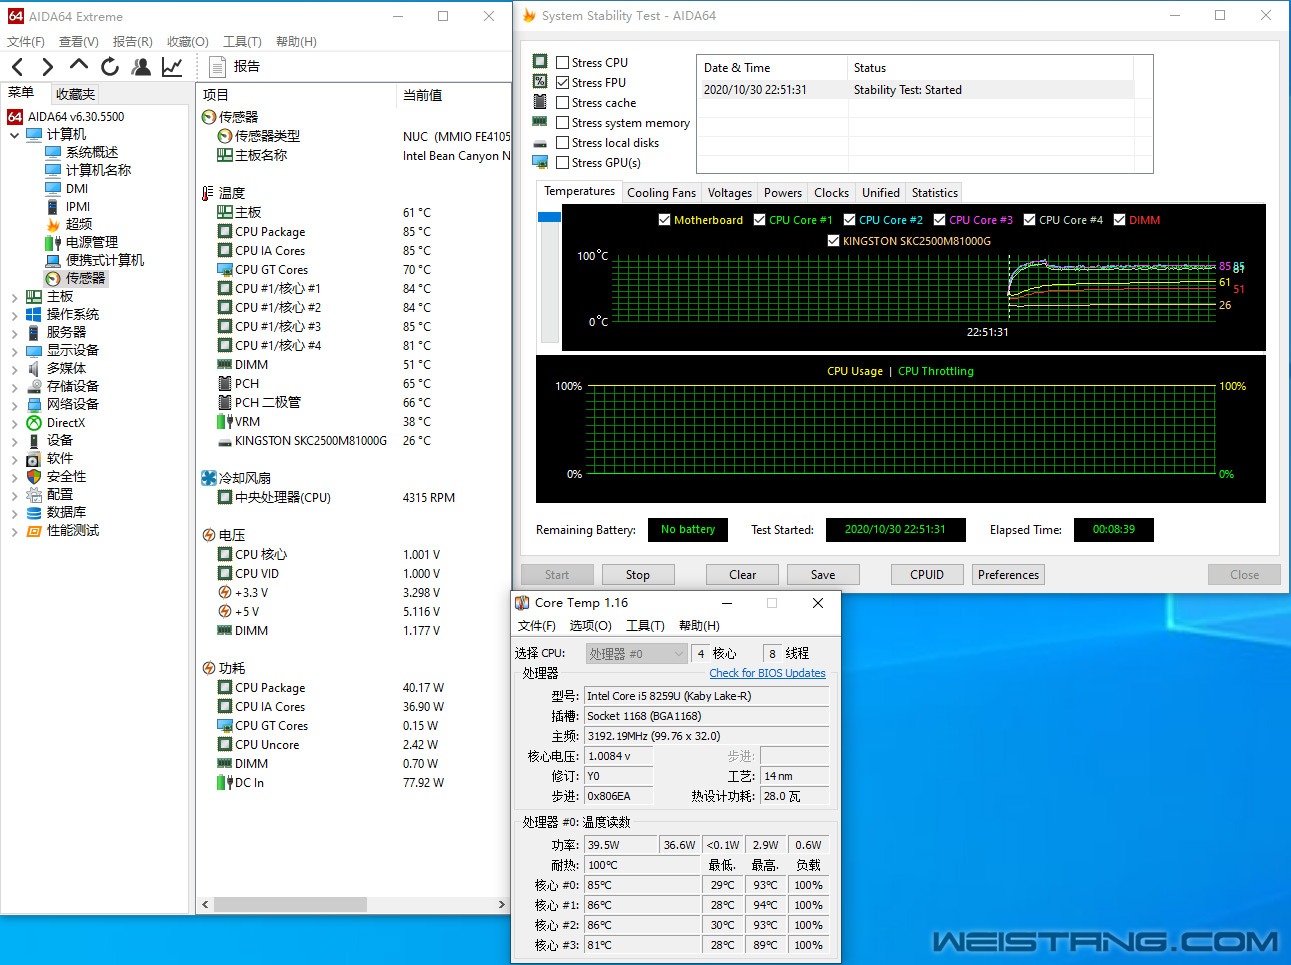Click the 温度 thermometer section icon
Viewport: 1291px width, 965px height.
(x=208, y=193)
